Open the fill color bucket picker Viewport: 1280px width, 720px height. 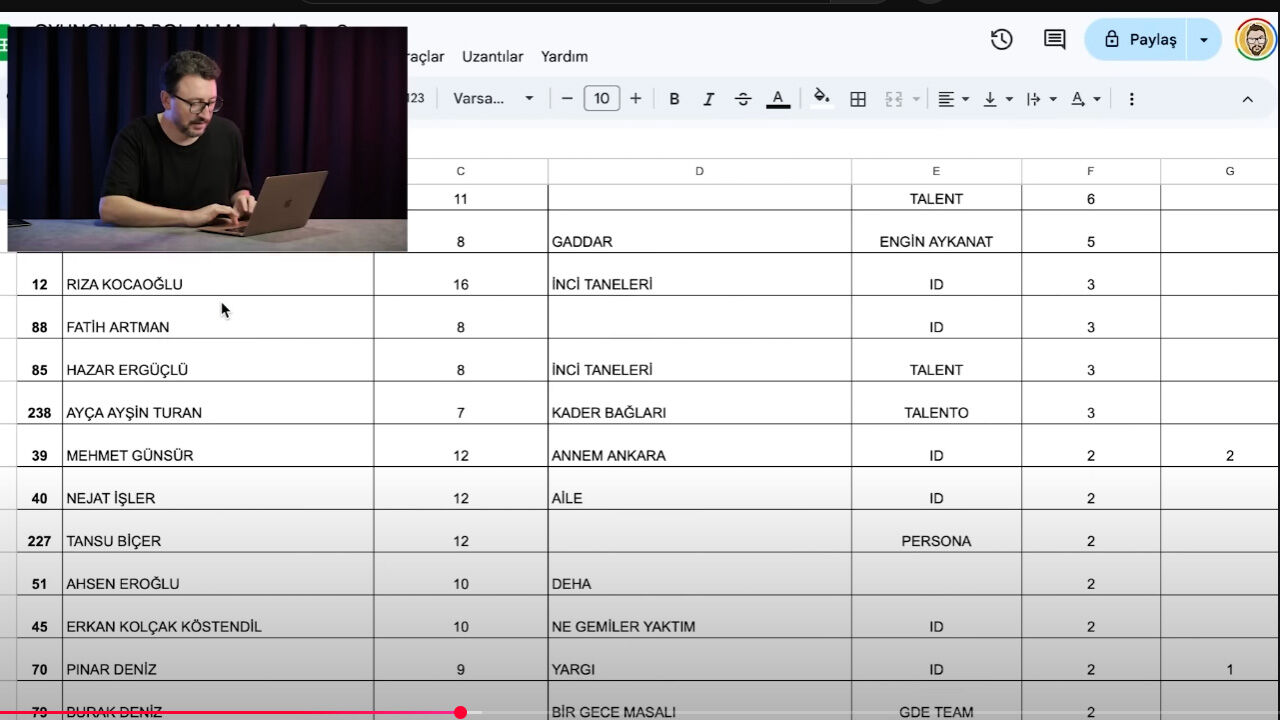(x=821, y=98)
